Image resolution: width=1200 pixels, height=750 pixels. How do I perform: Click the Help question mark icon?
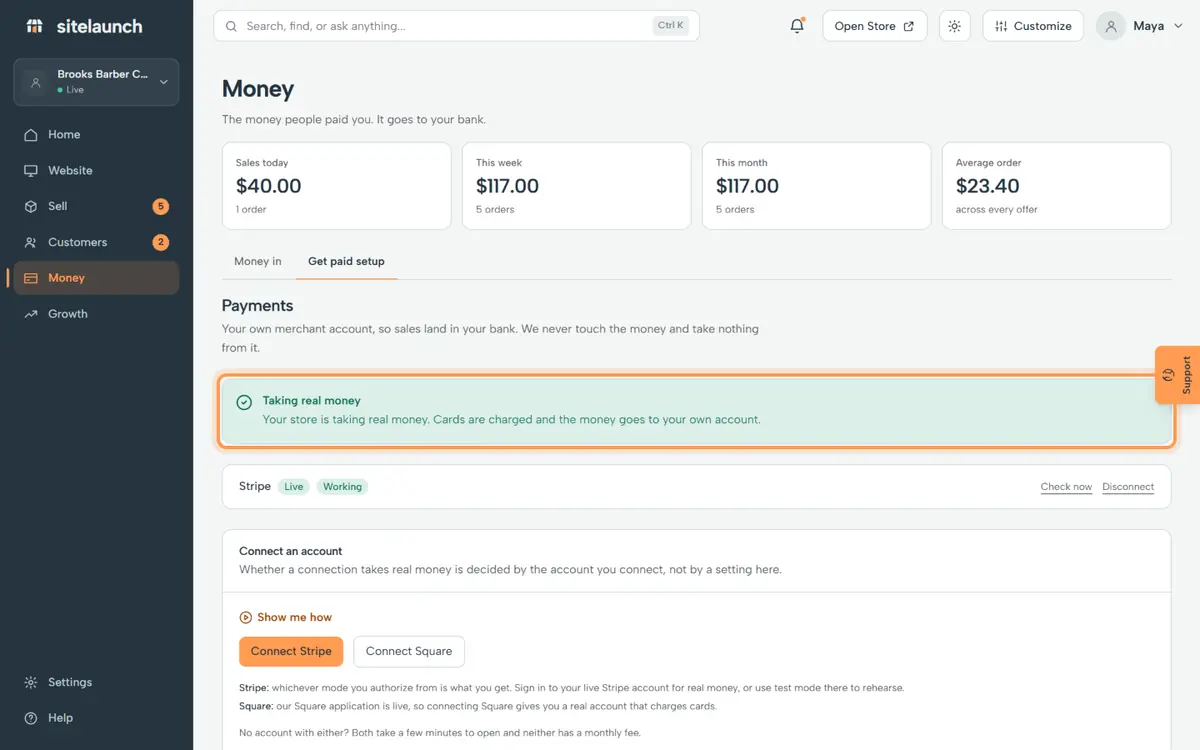point(31,718)
